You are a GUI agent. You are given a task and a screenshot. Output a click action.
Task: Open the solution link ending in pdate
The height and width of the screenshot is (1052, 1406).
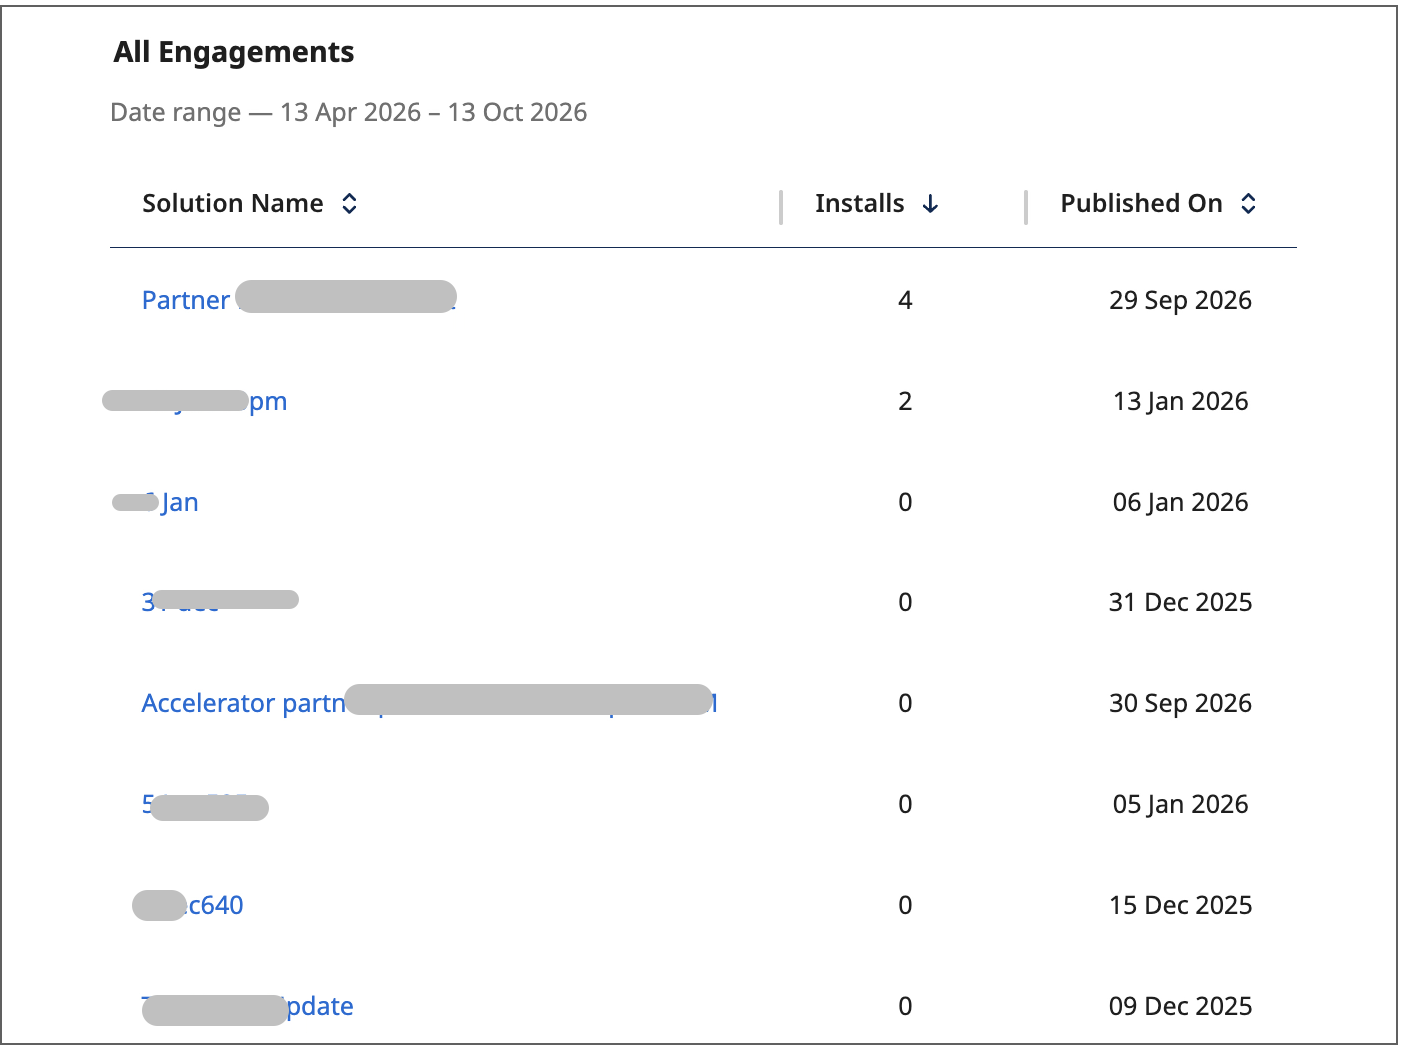coord(248,1007)
